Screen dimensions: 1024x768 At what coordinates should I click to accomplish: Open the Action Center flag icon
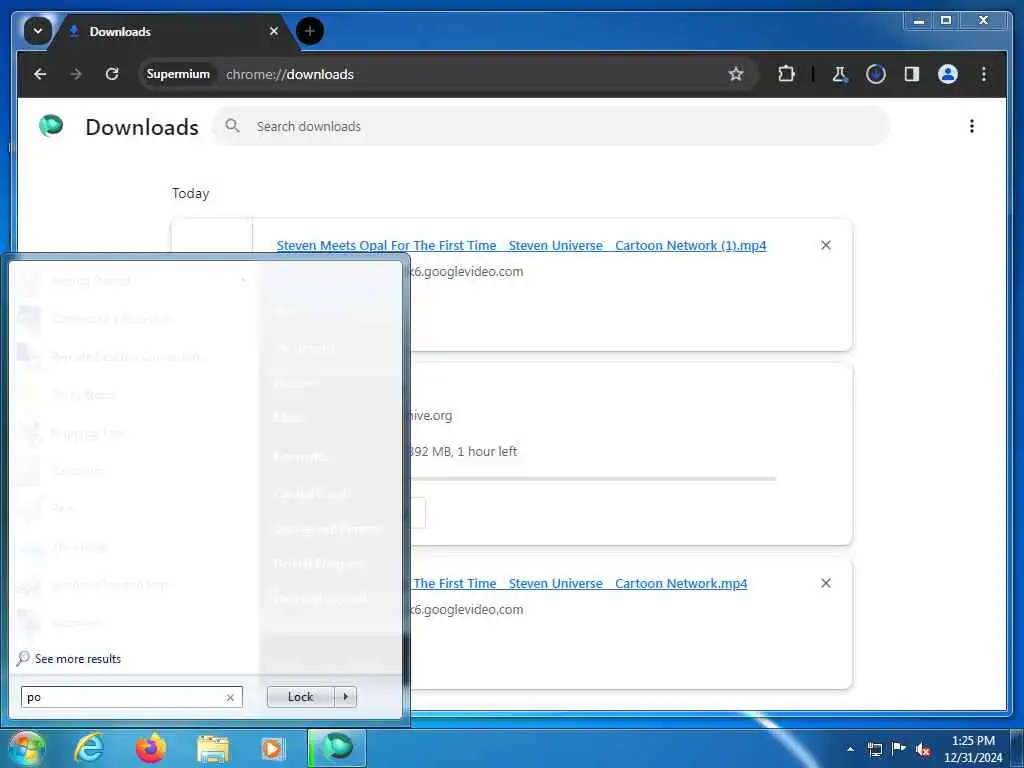(x=899, y=748)
